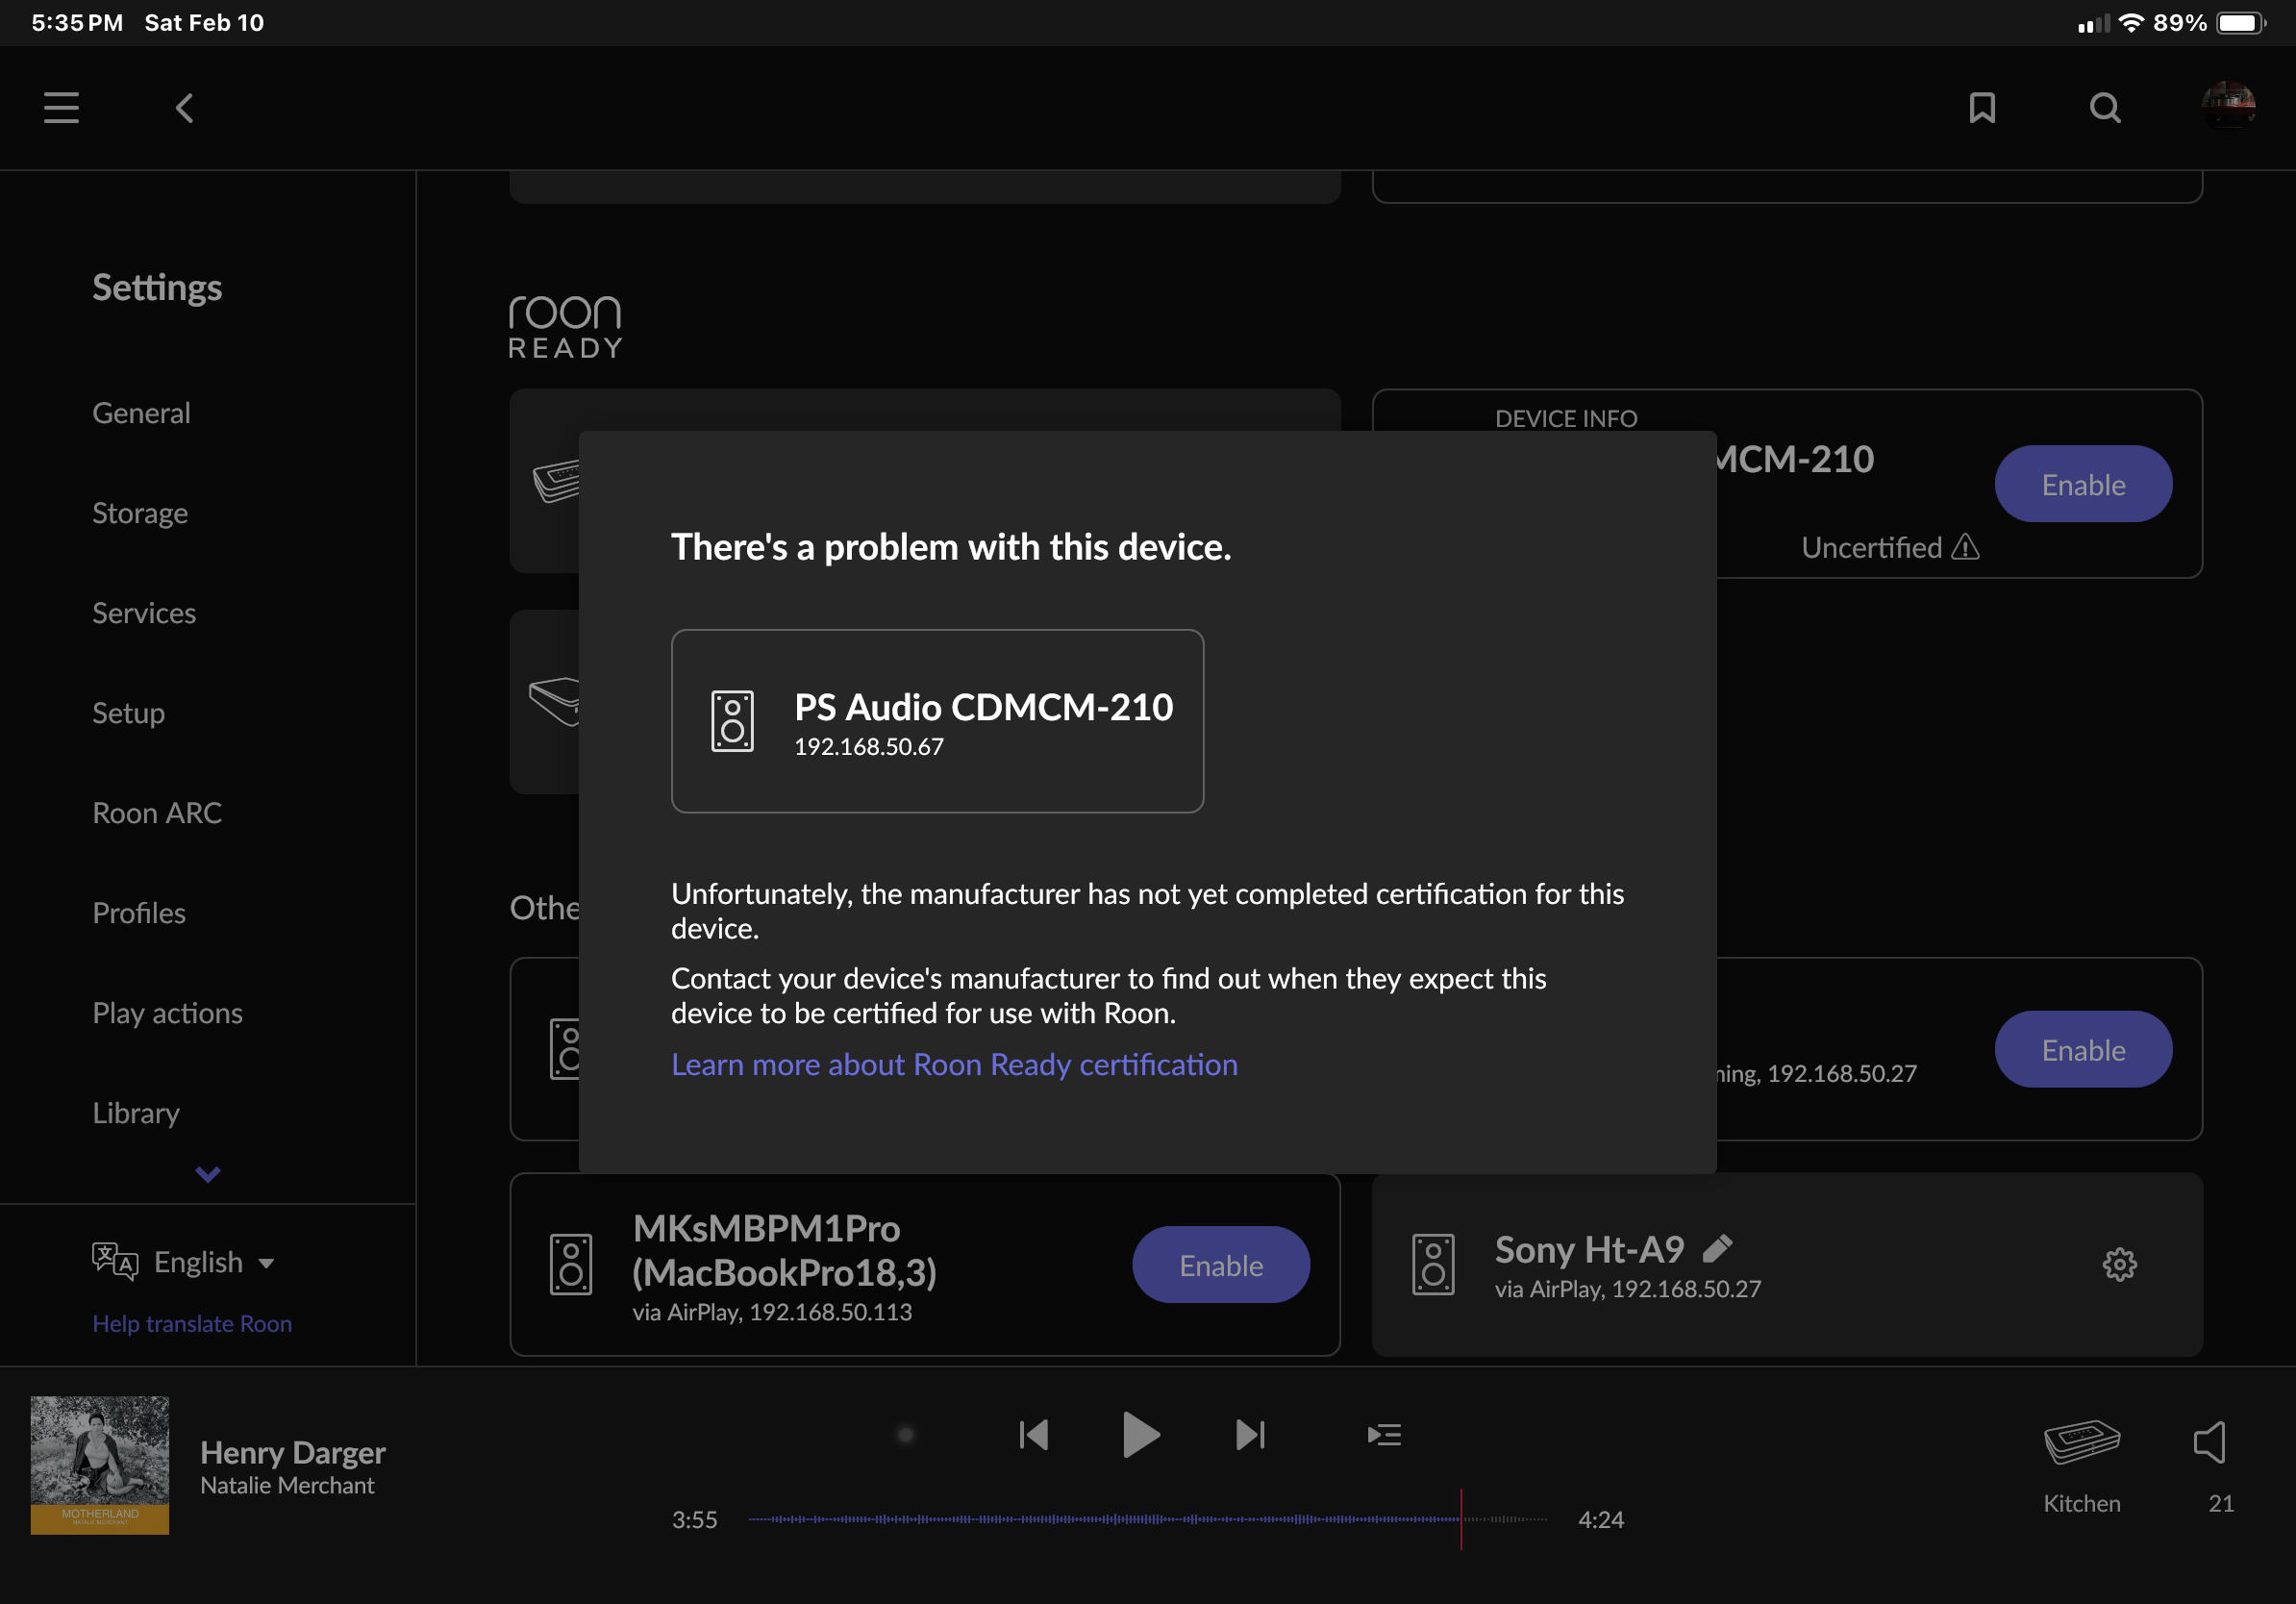Open volume control speaker icon
Viewport: 2296px width, 1604px height.
pos(2210,1442)
